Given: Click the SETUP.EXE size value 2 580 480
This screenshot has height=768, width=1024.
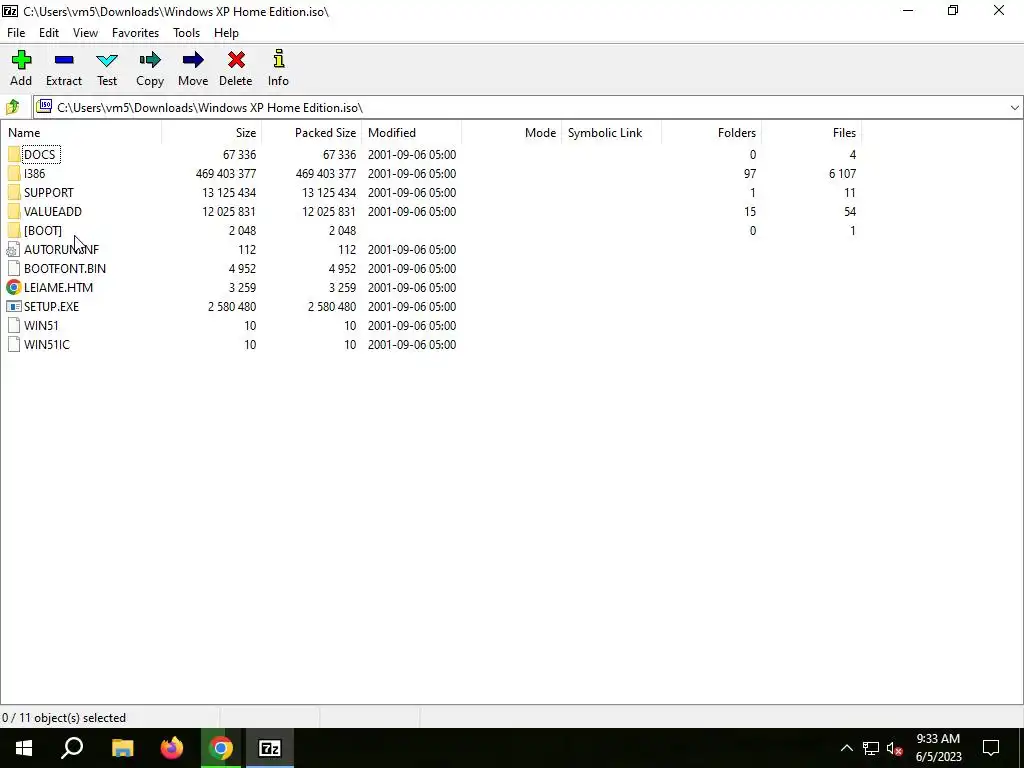Looking at the screenshot, I should point(232,306).
